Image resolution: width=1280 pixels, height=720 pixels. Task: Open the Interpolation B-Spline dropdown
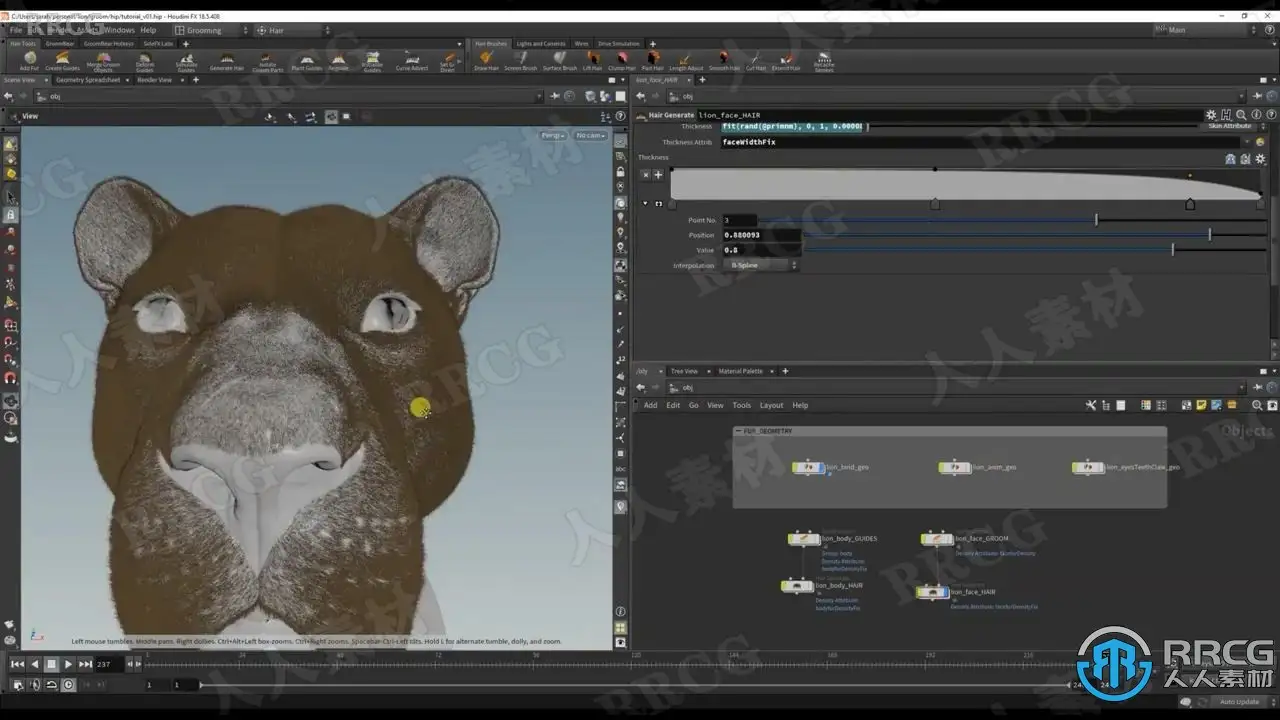[x=763, y=266]
